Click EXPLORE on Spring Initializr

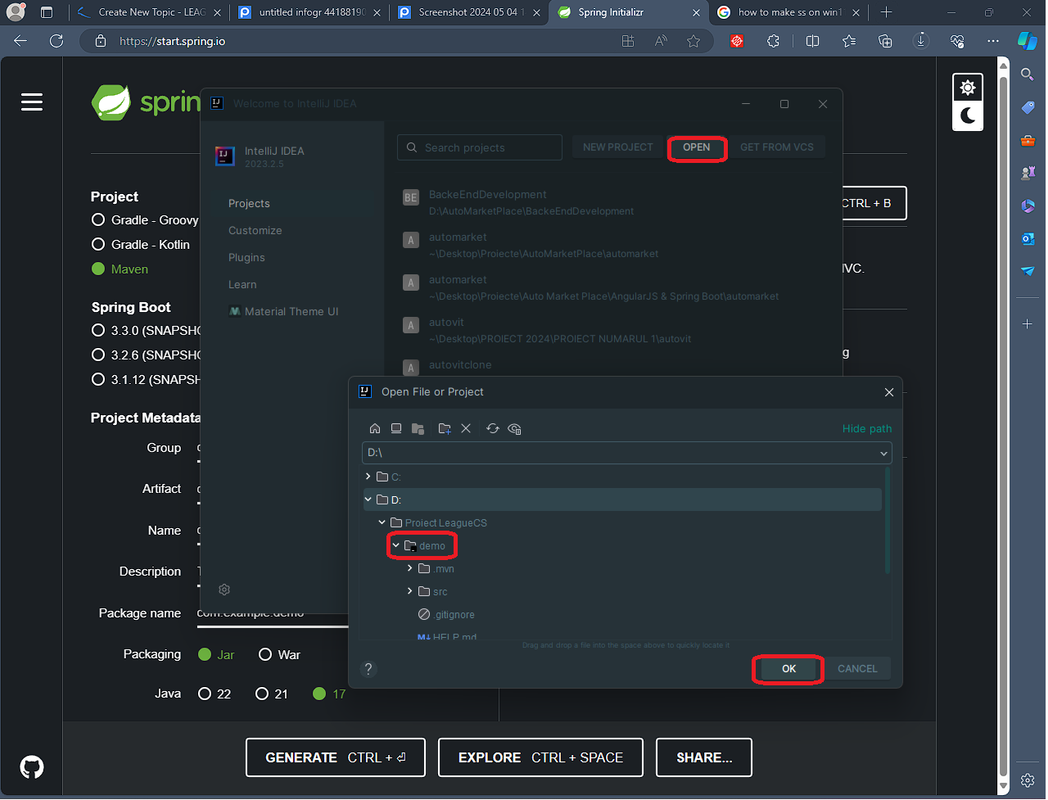pos(540,757)
